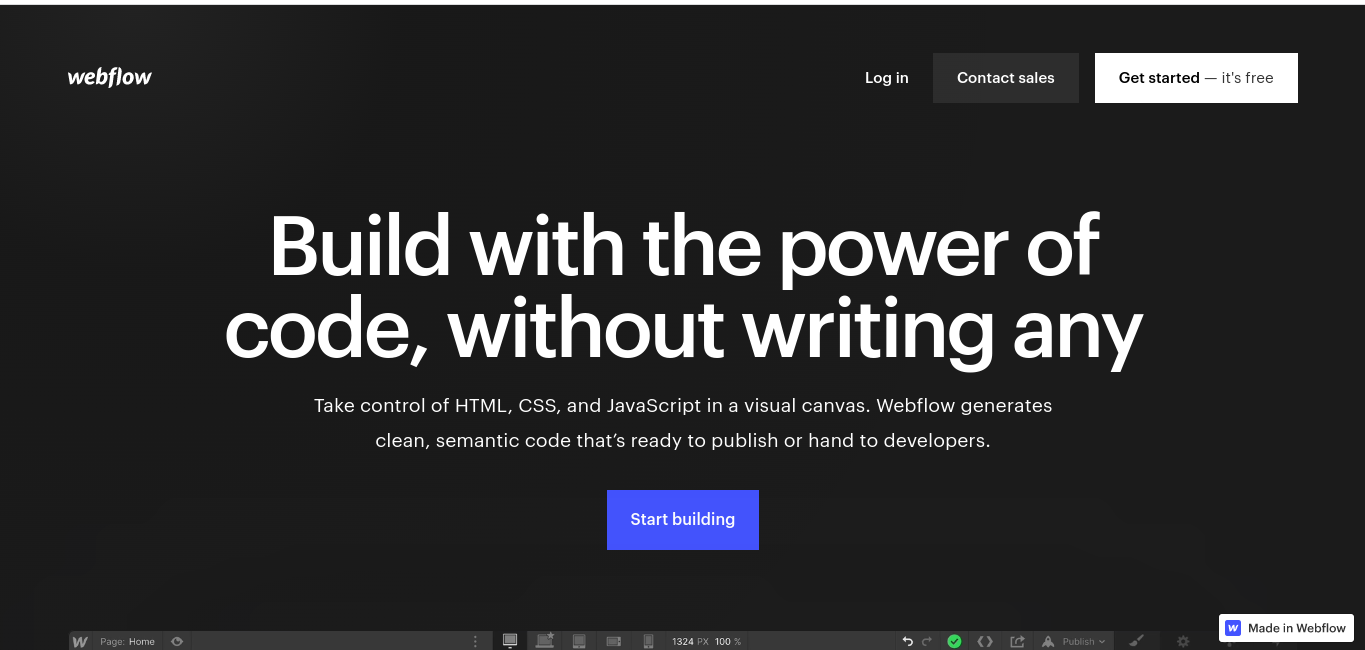Open the code brackets export icon
This screenshot has height=650, width=1365.
[x=985, y=641]
